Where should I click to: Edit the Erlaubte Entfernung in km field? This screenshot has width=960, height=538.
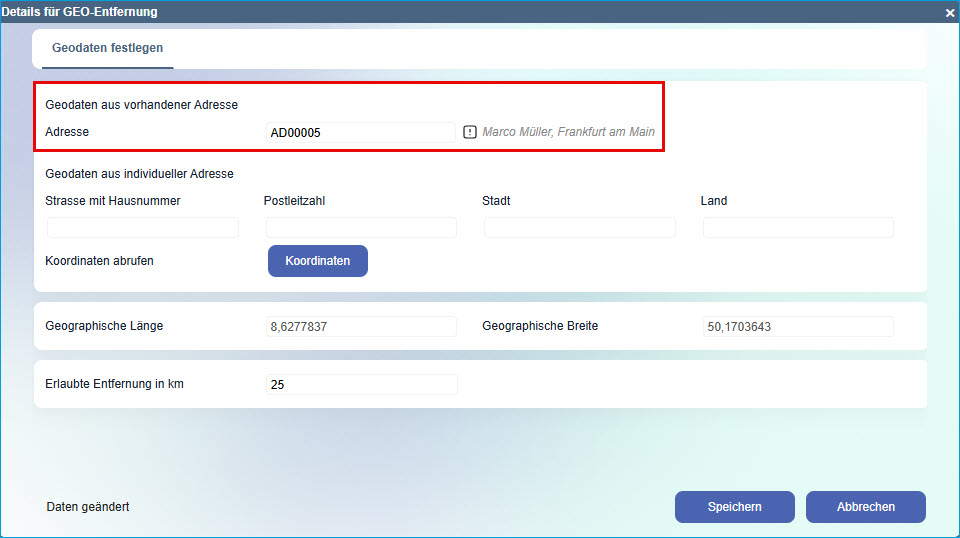click(361, 384)
